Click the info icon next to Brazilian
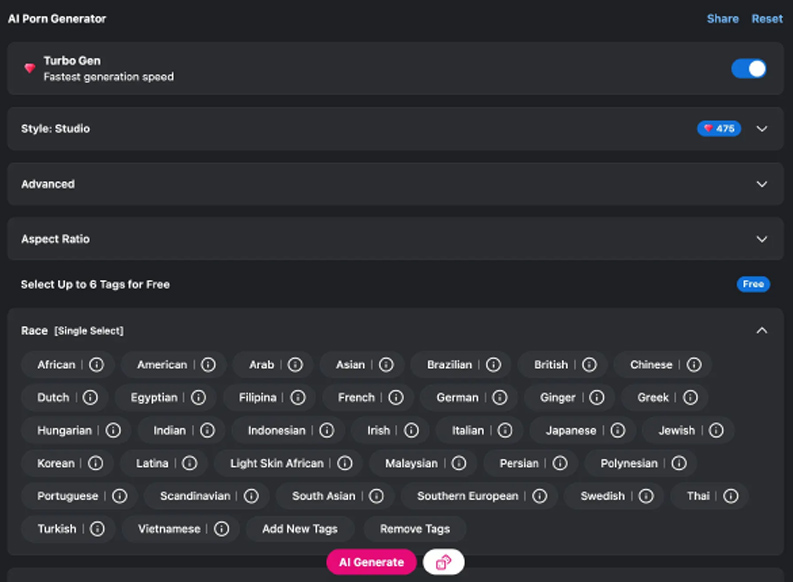The height and width of the screenshot is (582, 793). pos(494,365)
